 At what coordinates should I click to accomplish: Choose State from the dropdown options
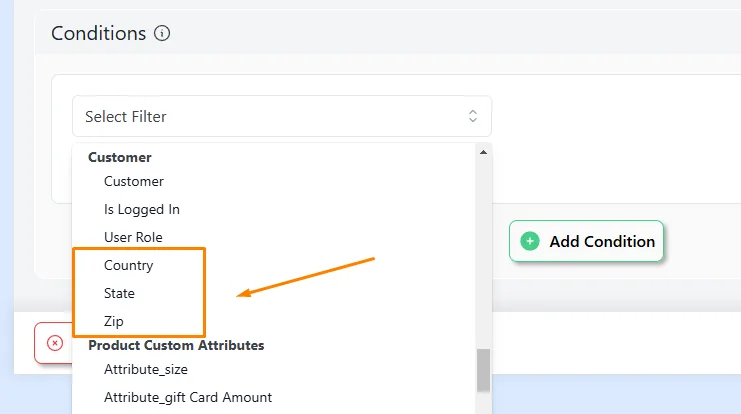(x=119, y=293)
